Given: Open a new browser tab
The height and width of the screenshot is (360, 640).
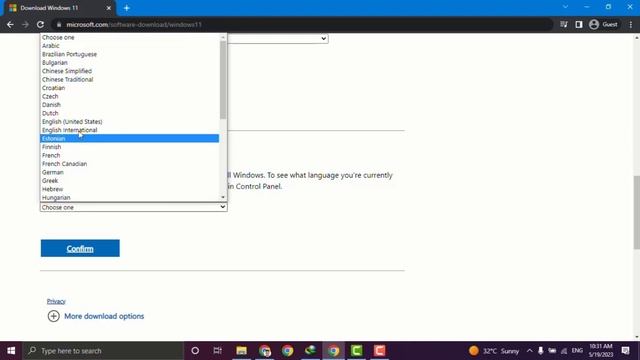Looking at the screenshot, I should 127,8.
